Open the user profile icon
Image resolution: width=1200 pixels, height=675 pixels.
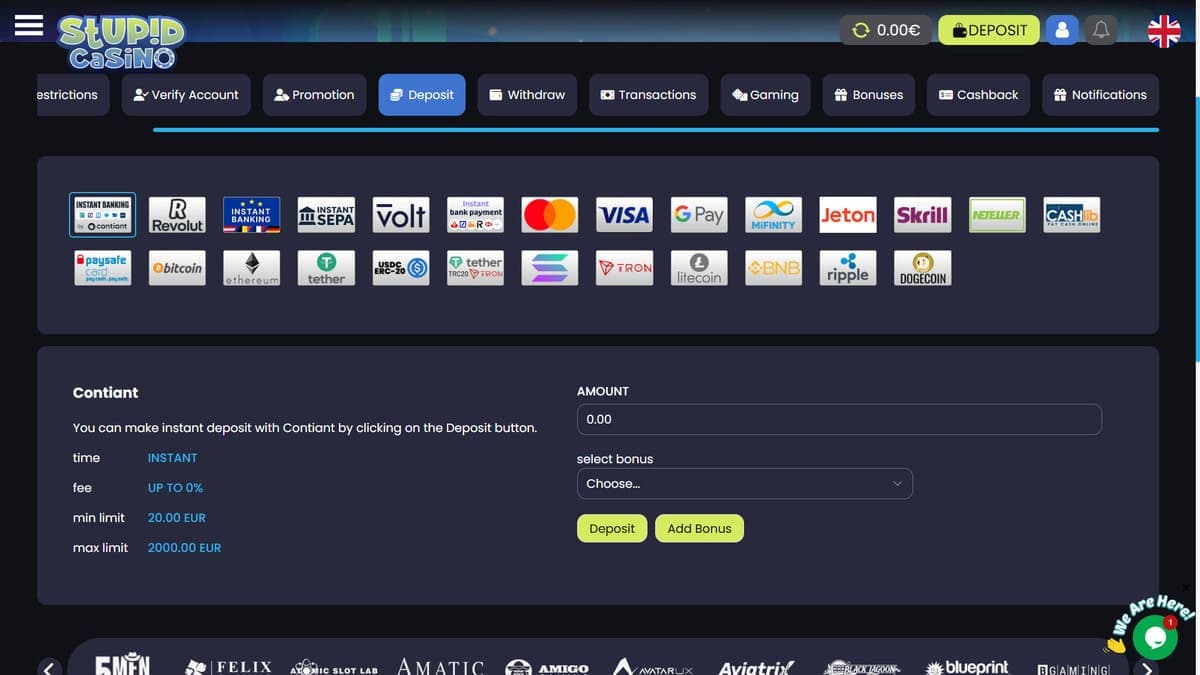pyautogui.click(x=1062, y=30)
